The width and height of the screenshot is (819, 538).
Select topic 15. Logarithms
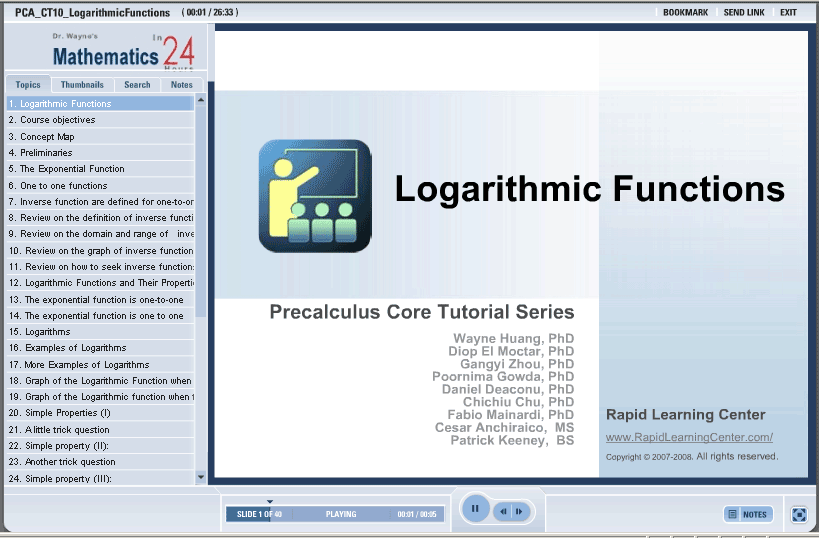coord(100,332)
